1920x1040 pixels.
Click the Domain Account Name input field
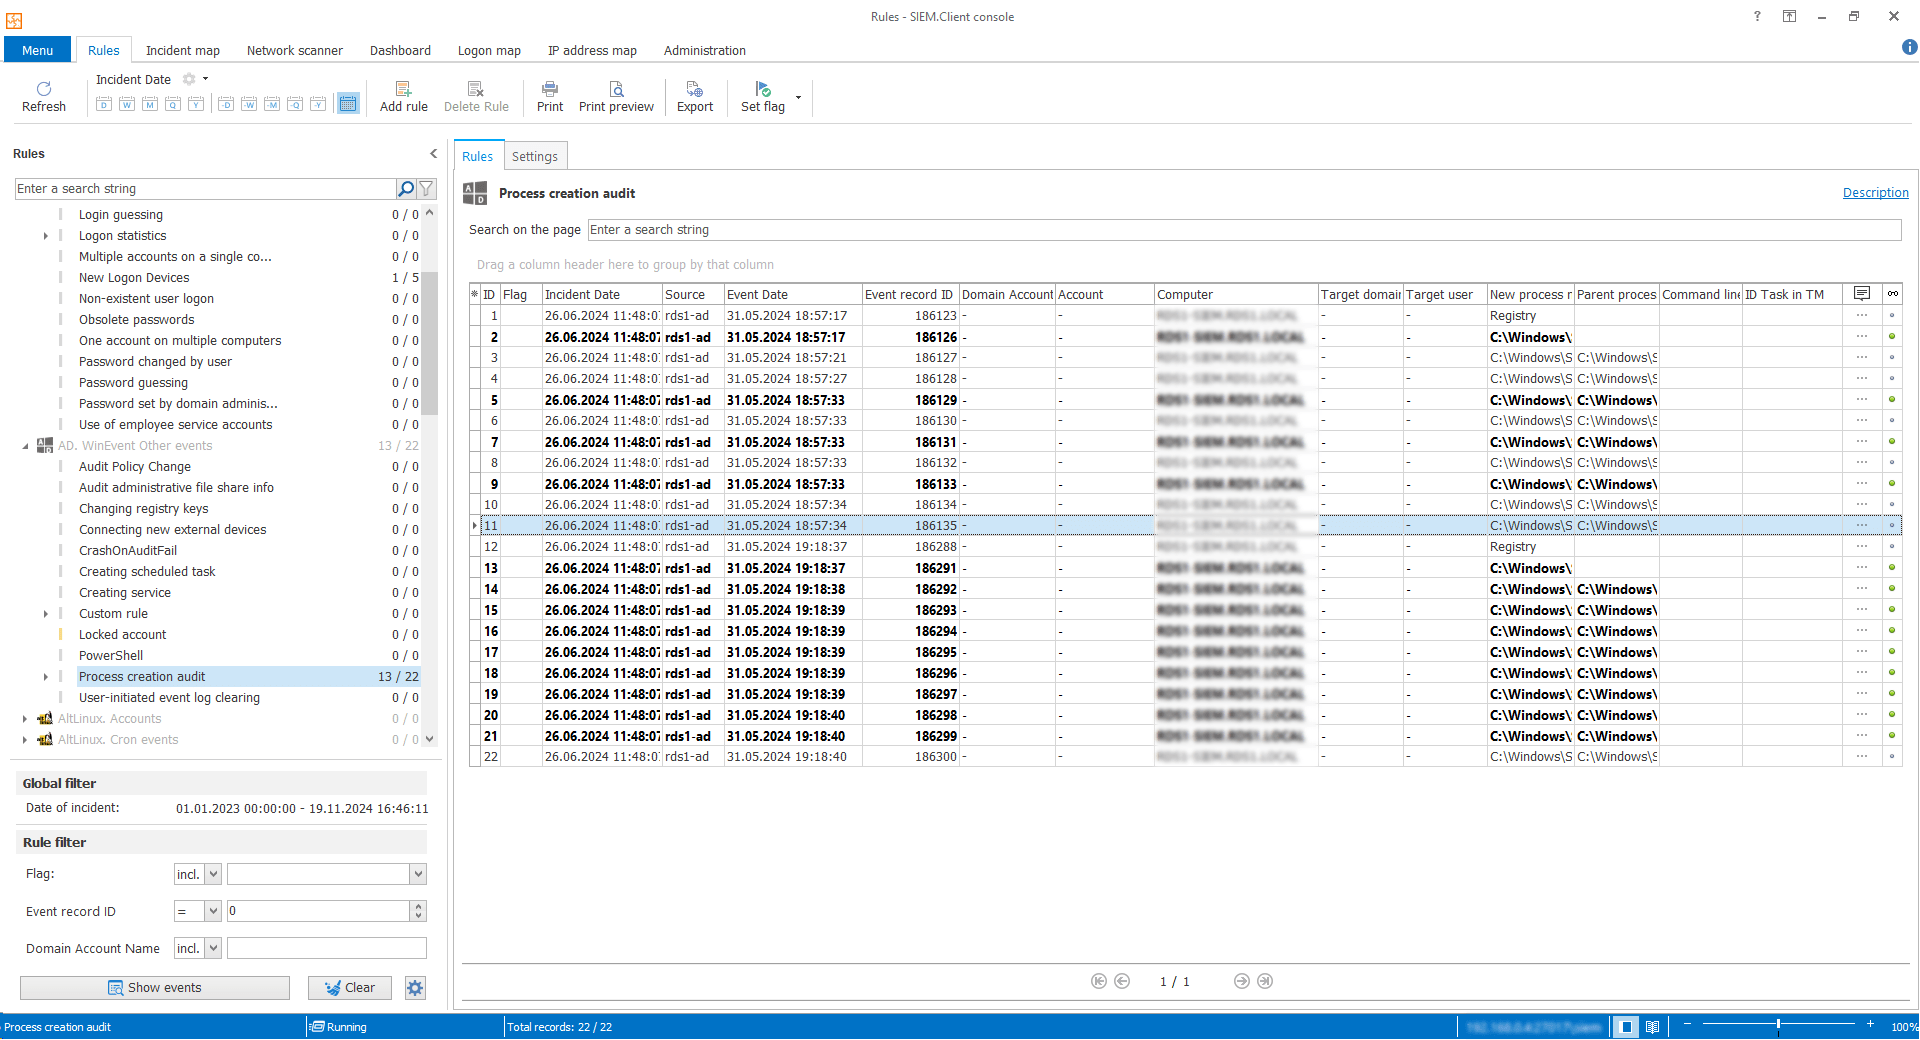click(x=326, y=948)
